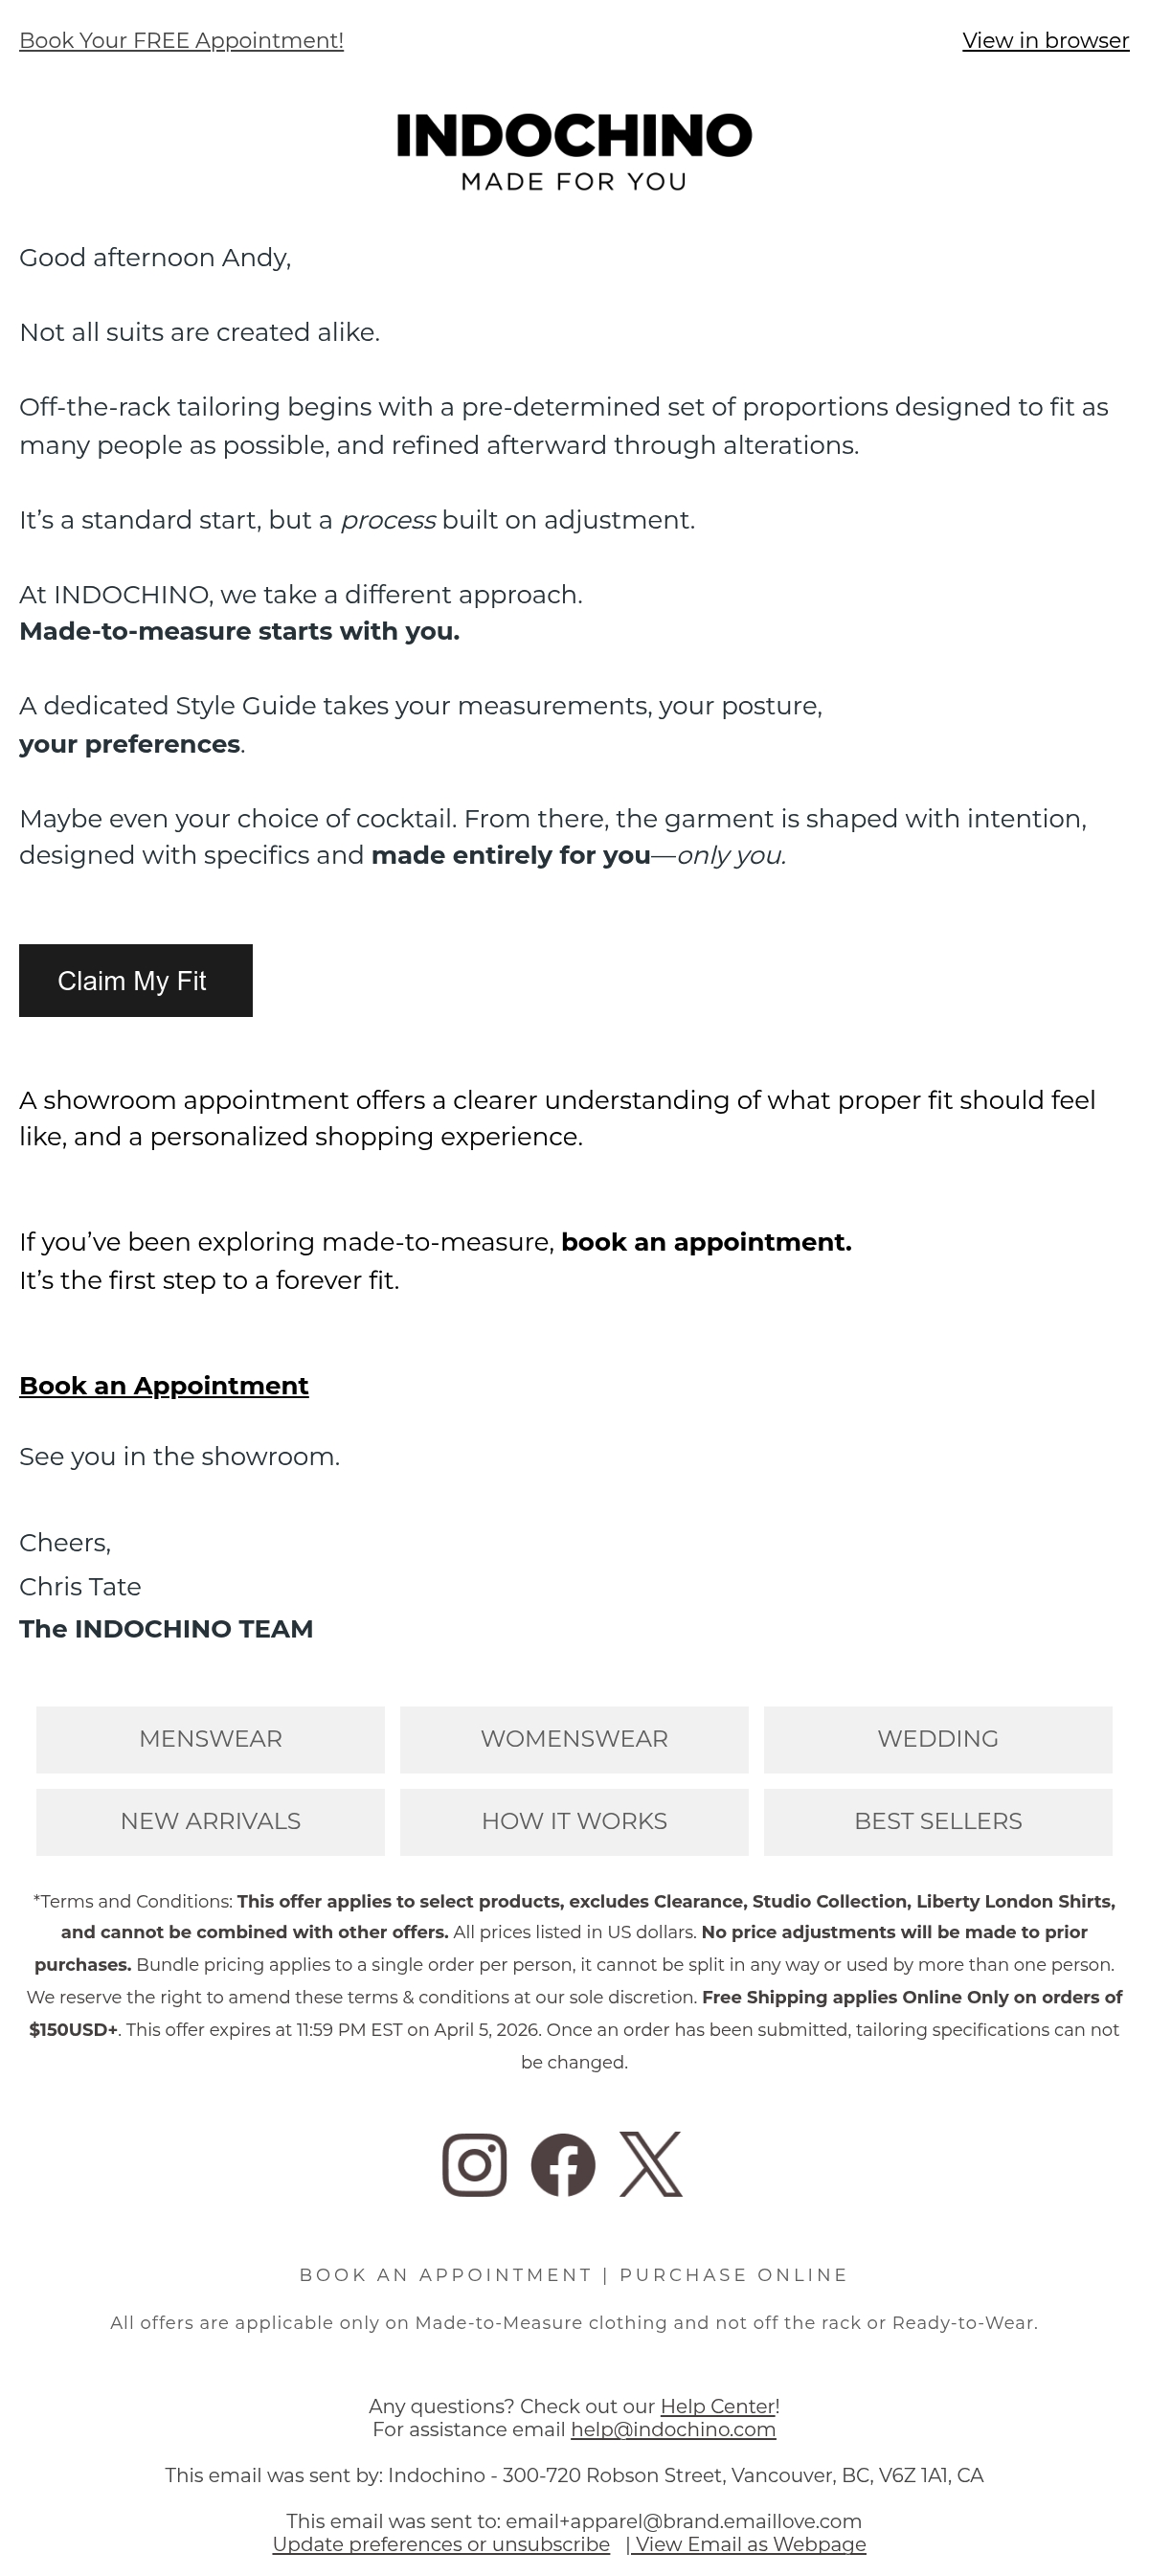Email help@indochino.com address link

click(x=673, y=2429)
